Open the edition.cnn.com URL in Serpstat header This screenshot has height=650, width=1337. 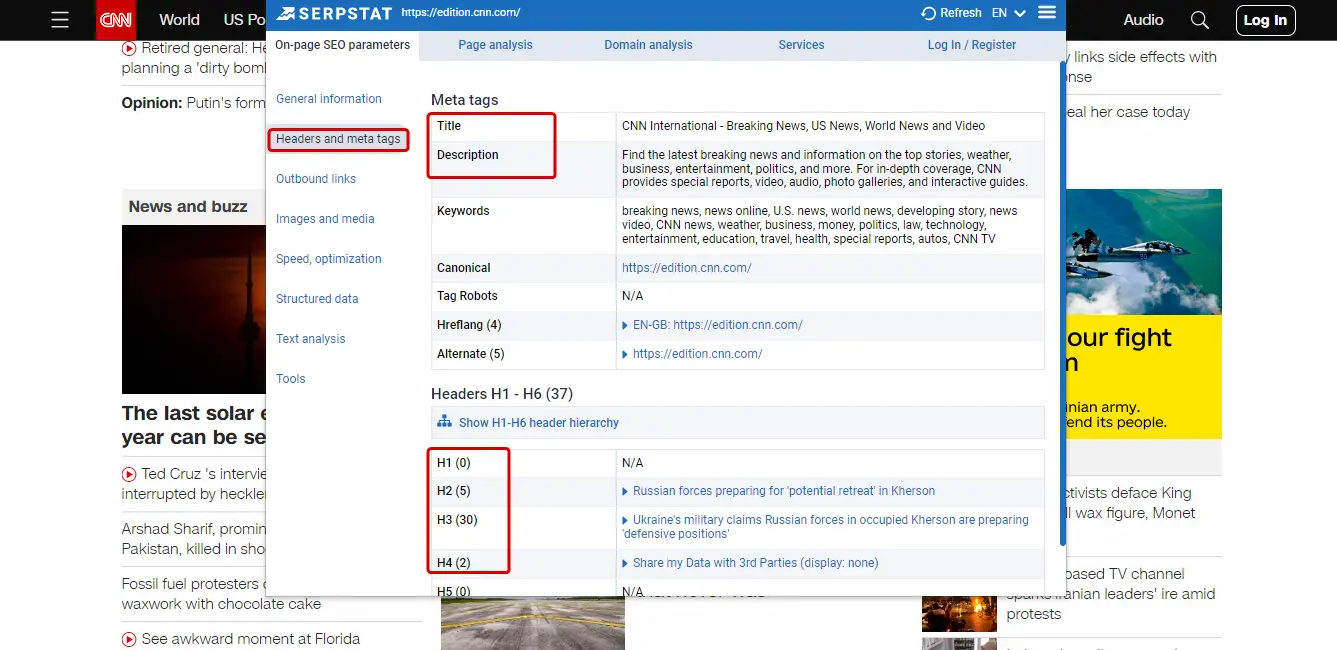460,13
